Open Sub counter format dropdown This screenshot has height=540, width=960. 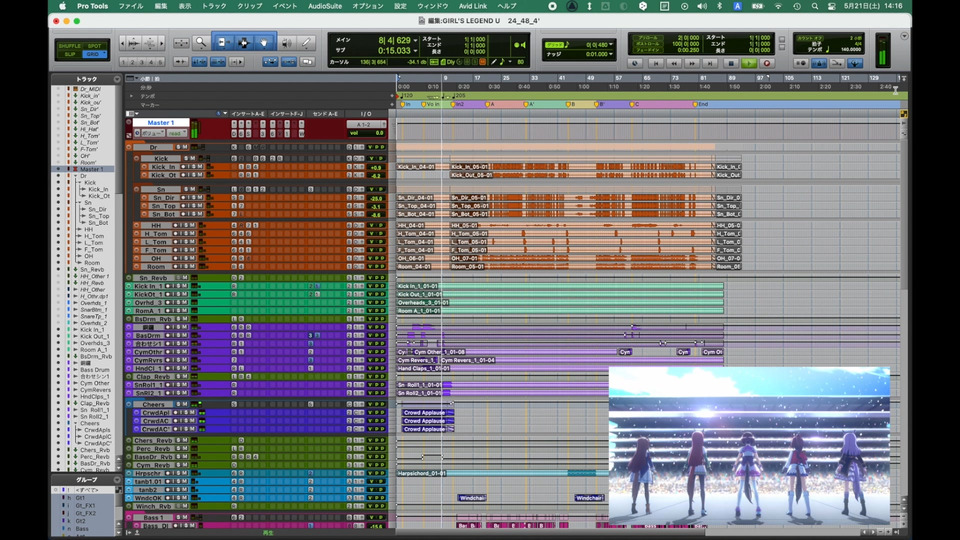(x=416, y=50)
